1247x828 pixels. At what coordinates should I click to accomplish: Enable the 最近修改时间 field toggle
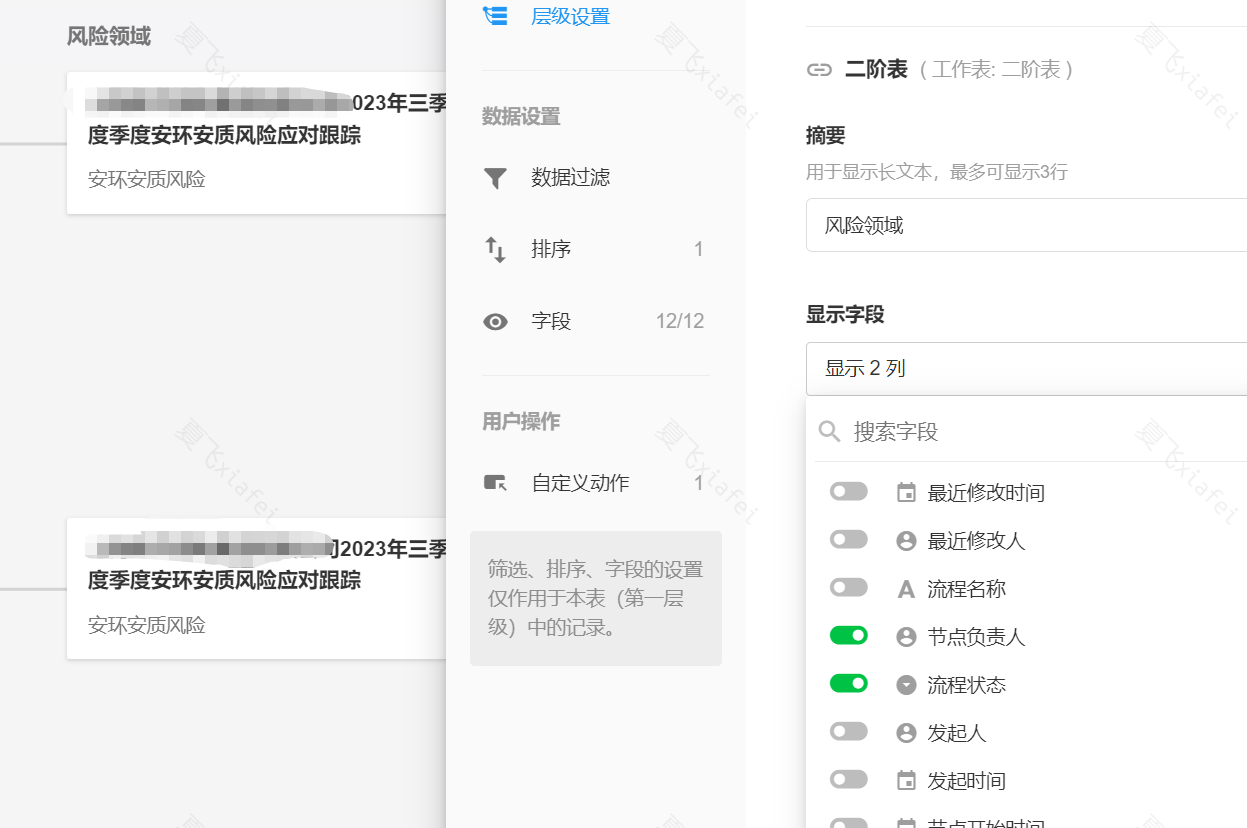pyautogui.click(x=849, y=492)
